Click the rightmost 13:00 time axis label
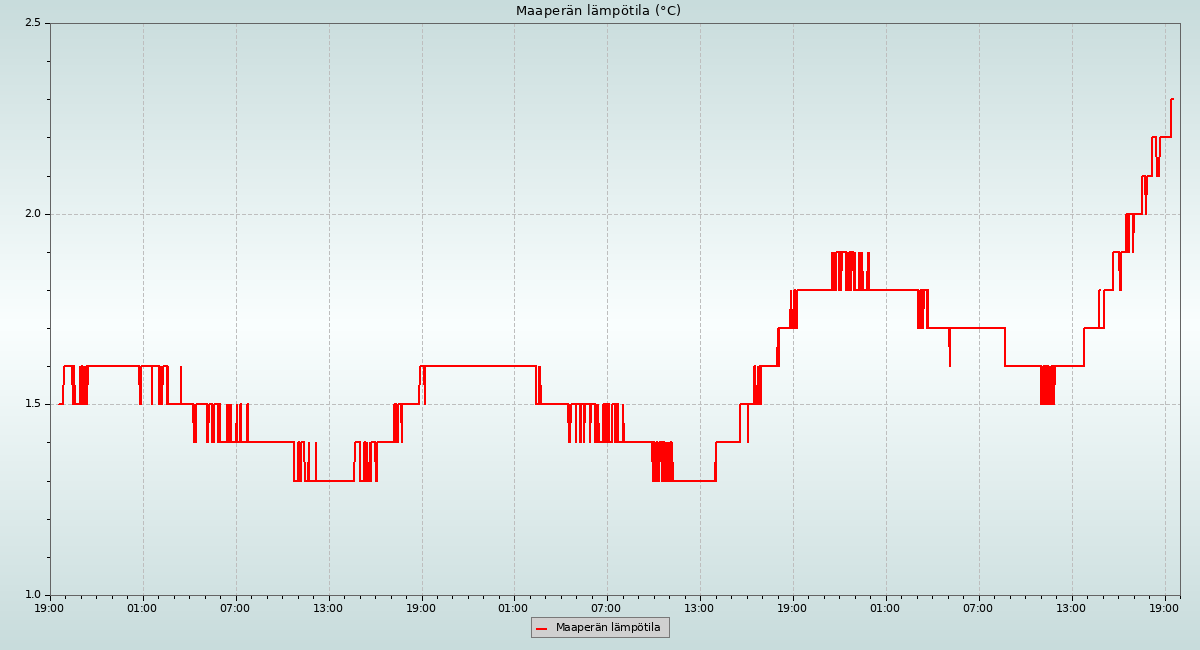This screenshot has width=1200, height=650. tap(1072, 607)
